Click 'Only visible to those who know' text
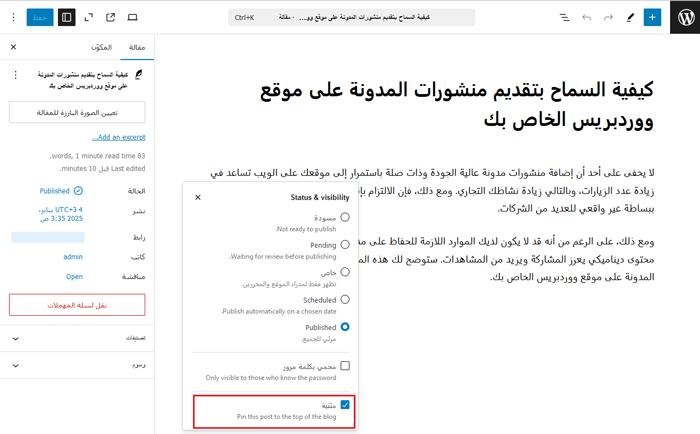This screenshot has height=434, width=700. pos(271,378)
